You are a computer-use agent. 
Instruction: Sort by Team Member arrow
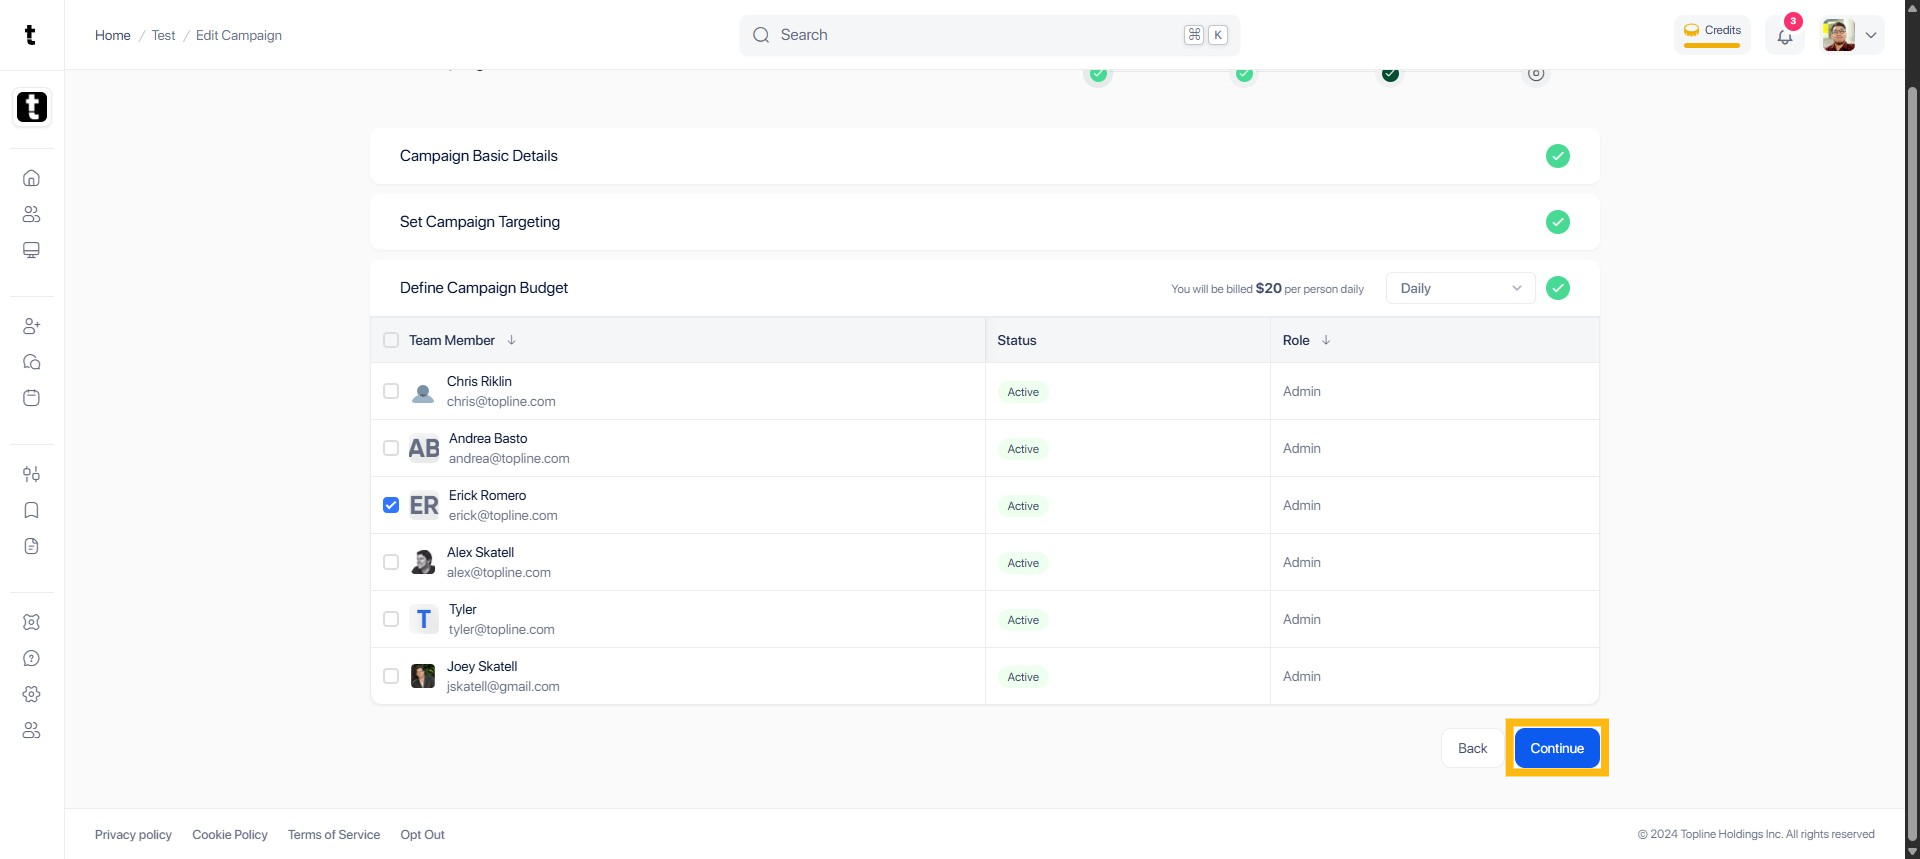coord(512,340)
